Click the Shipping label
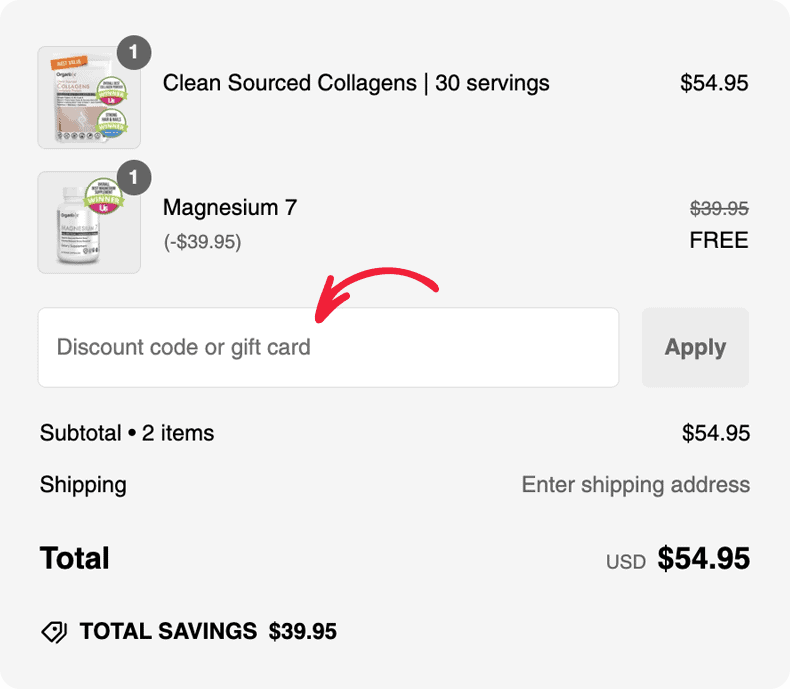 pos(83,485)
